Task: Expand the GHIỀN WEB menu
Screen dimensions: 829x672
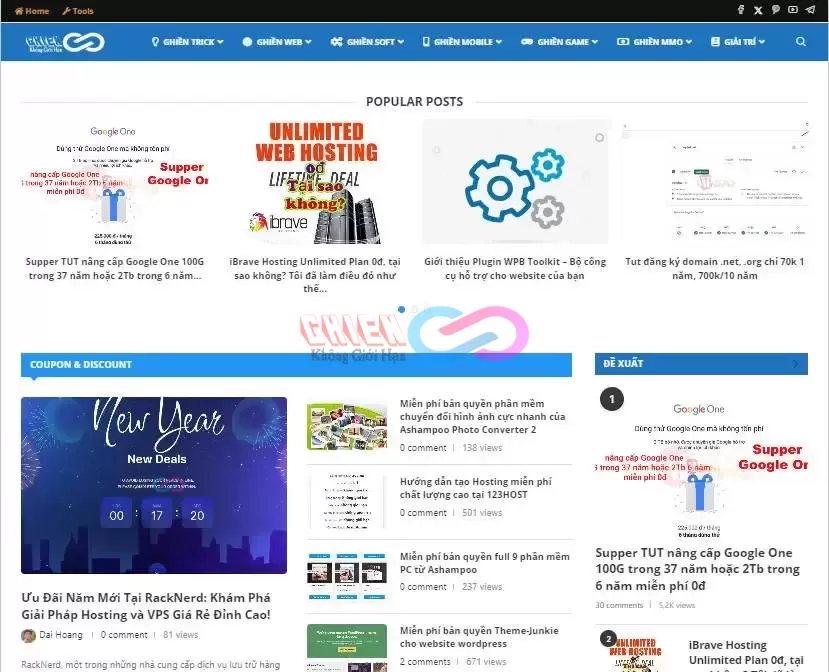Action: click(277, 42)
